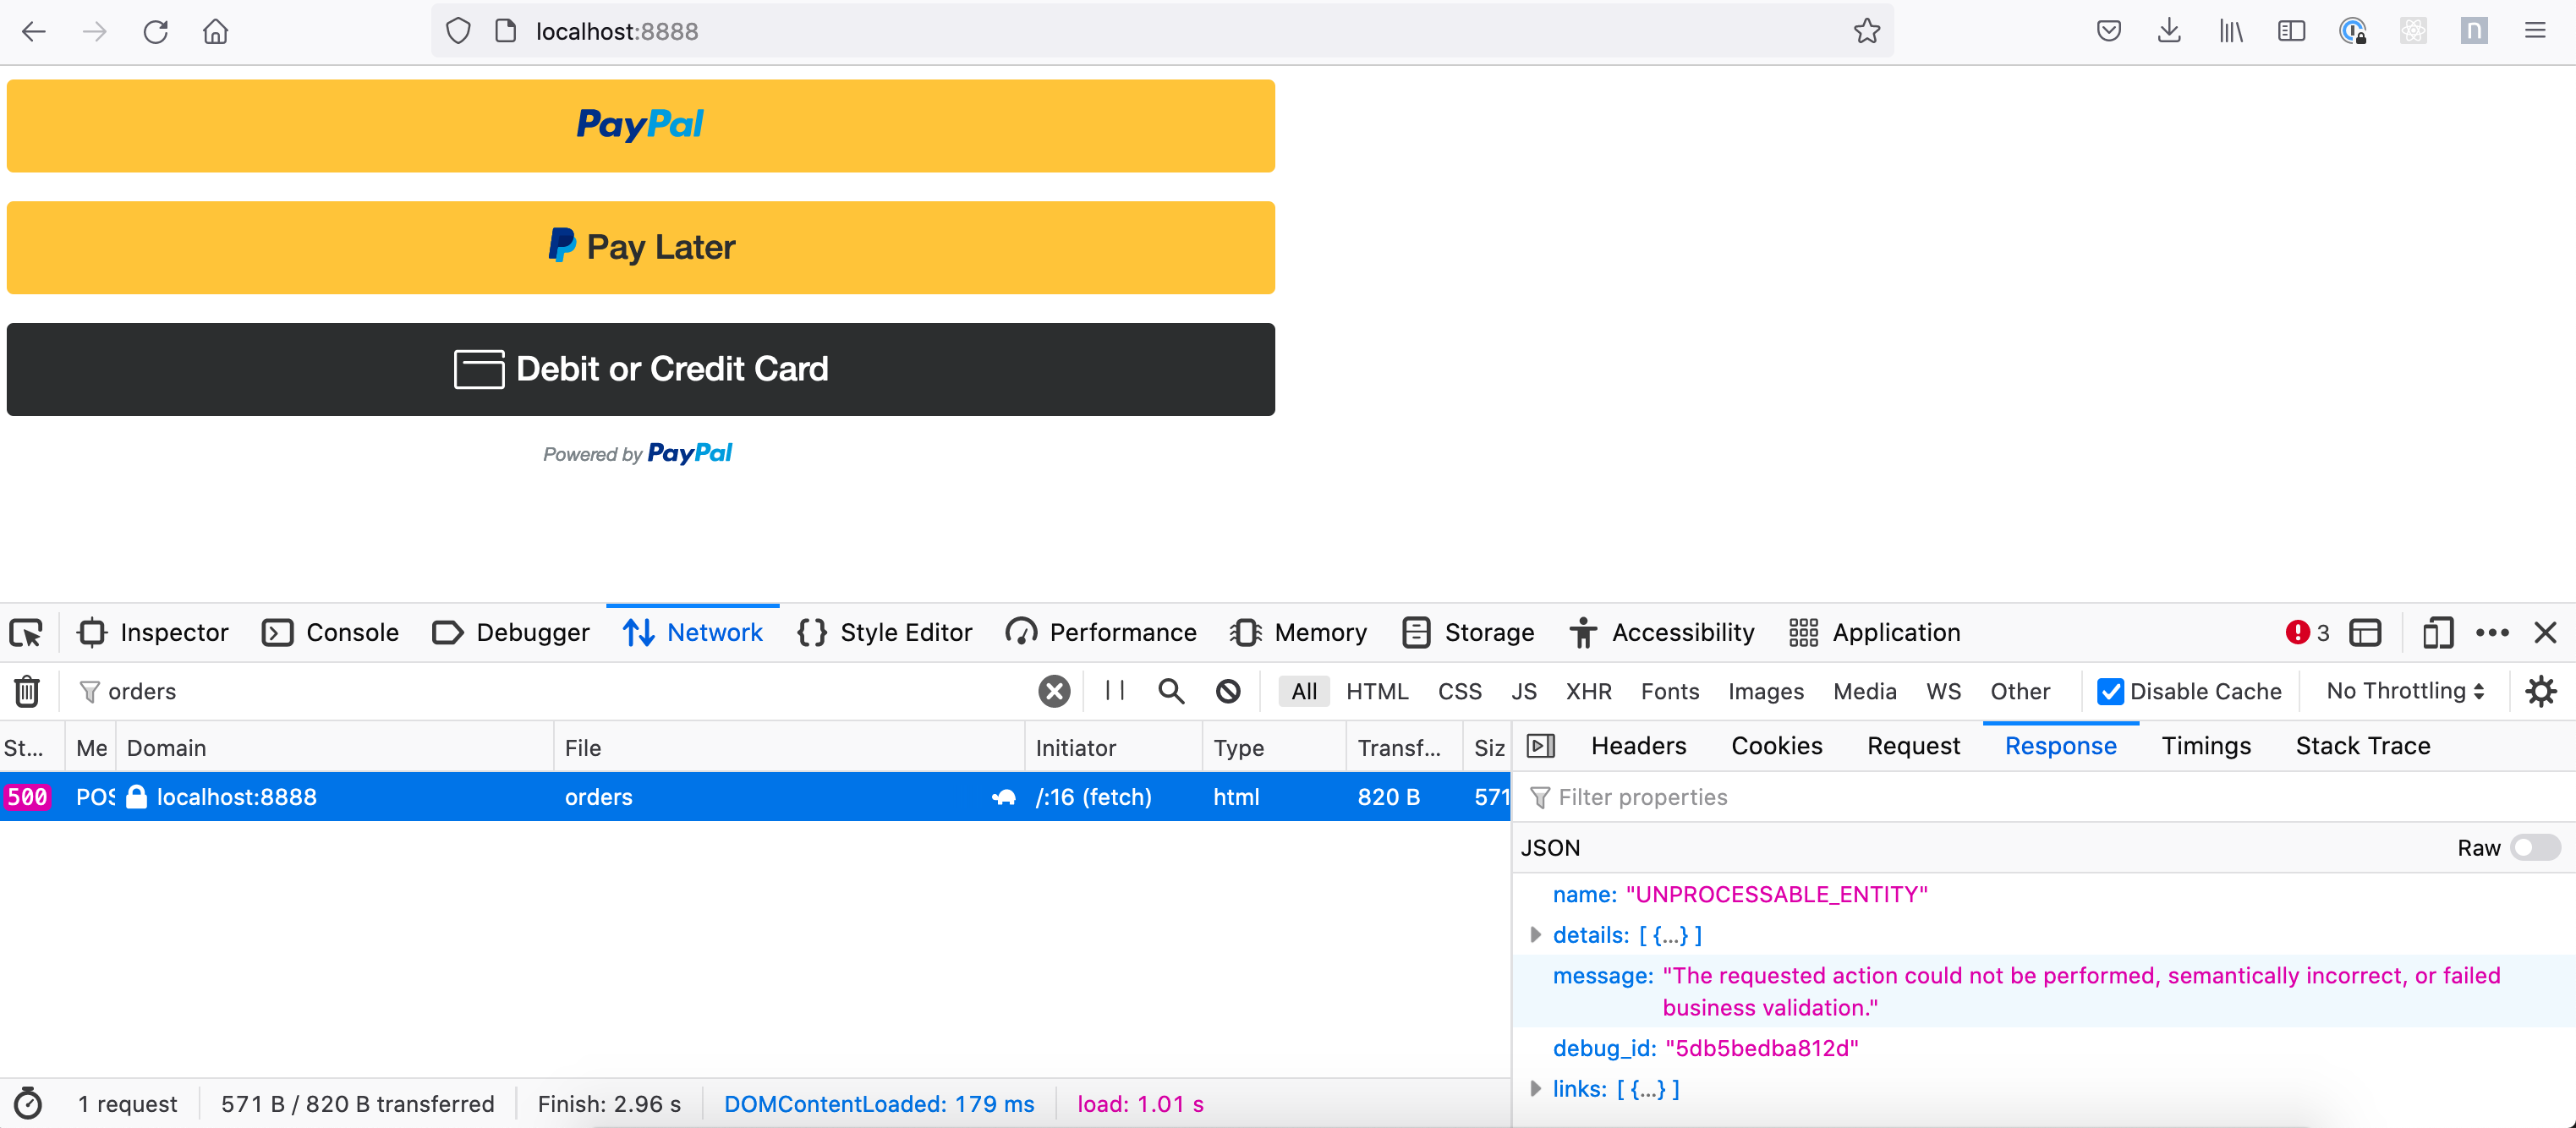Viewport: 2576px width, 1128px height.
Task: Open the Headers panel tab
Action: pyautogui.click(x=1638, y=746)
